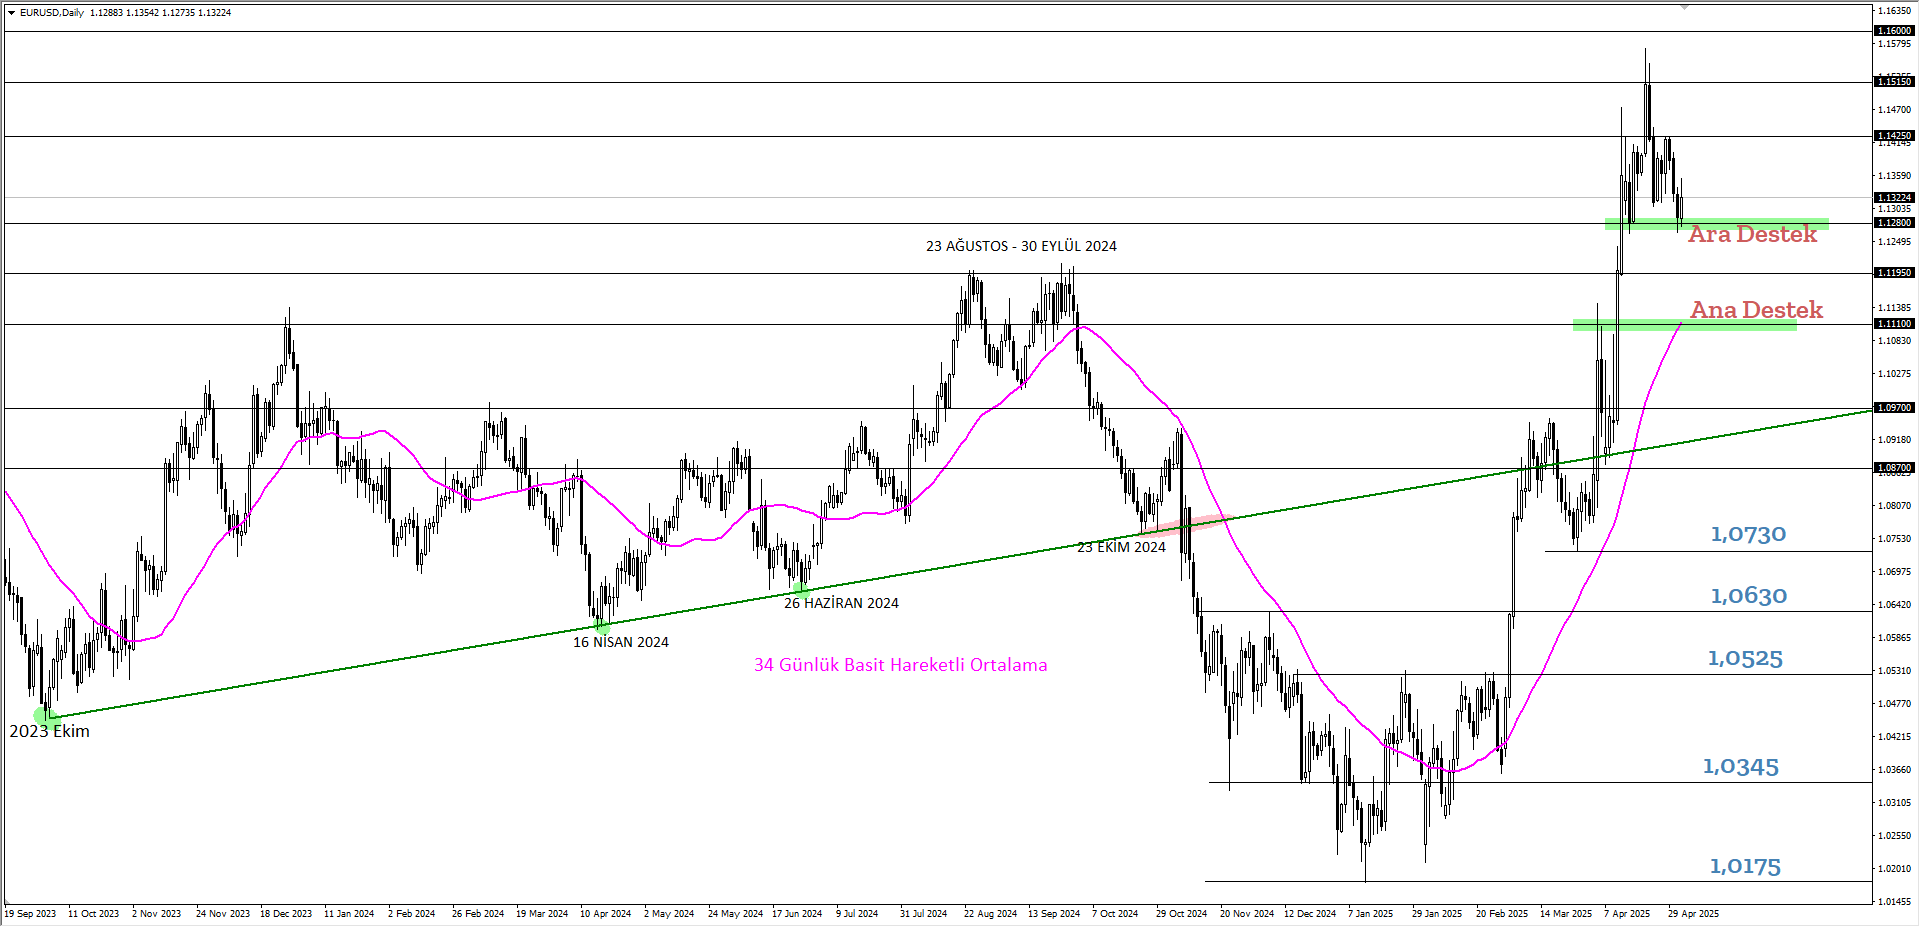The image size is (1920, 927).
Task: Click the 1.09700 horizontal line price tag
Action: [1894, 408]
